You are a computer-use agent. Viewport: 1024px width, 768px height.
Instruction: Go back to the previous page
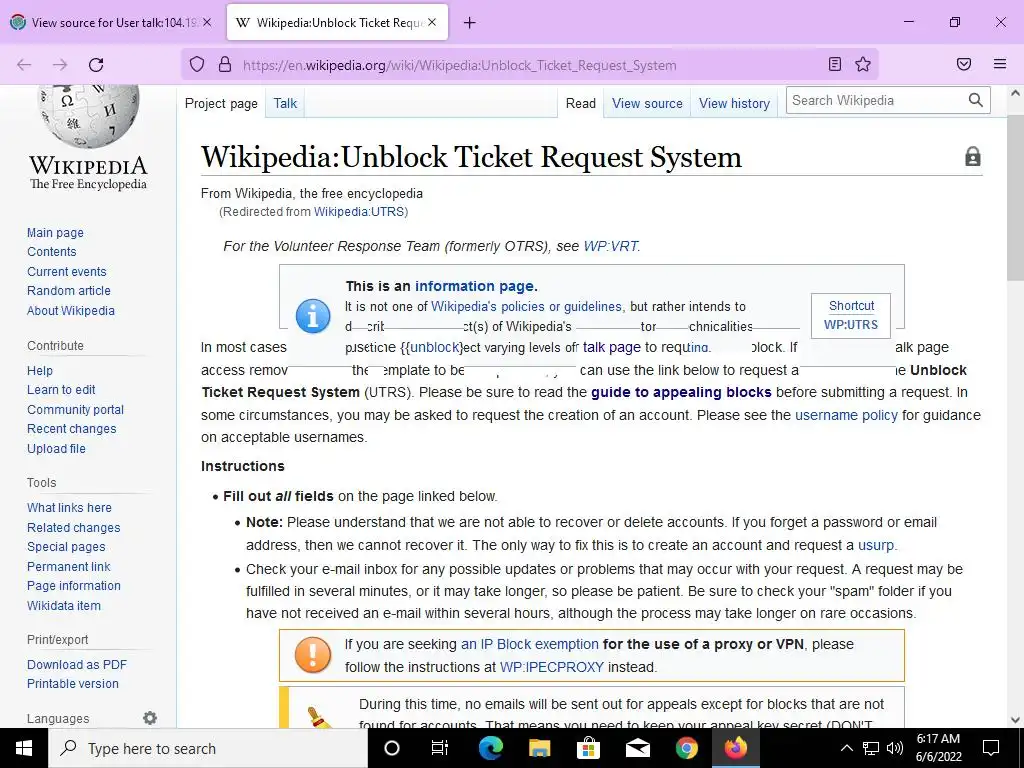point(24,65)
